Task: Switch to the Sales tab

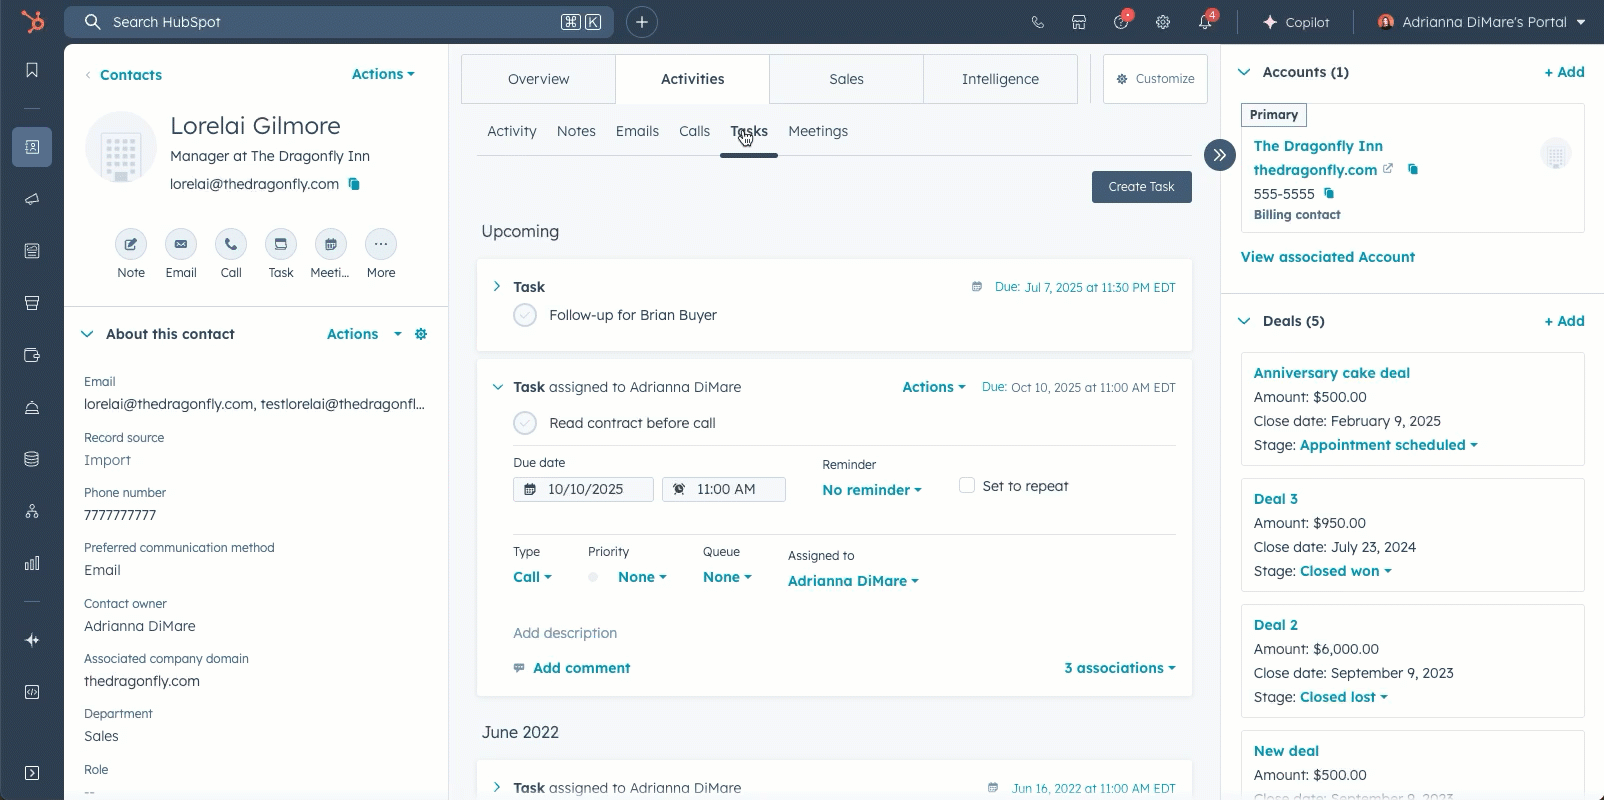Action: (846, 79)
